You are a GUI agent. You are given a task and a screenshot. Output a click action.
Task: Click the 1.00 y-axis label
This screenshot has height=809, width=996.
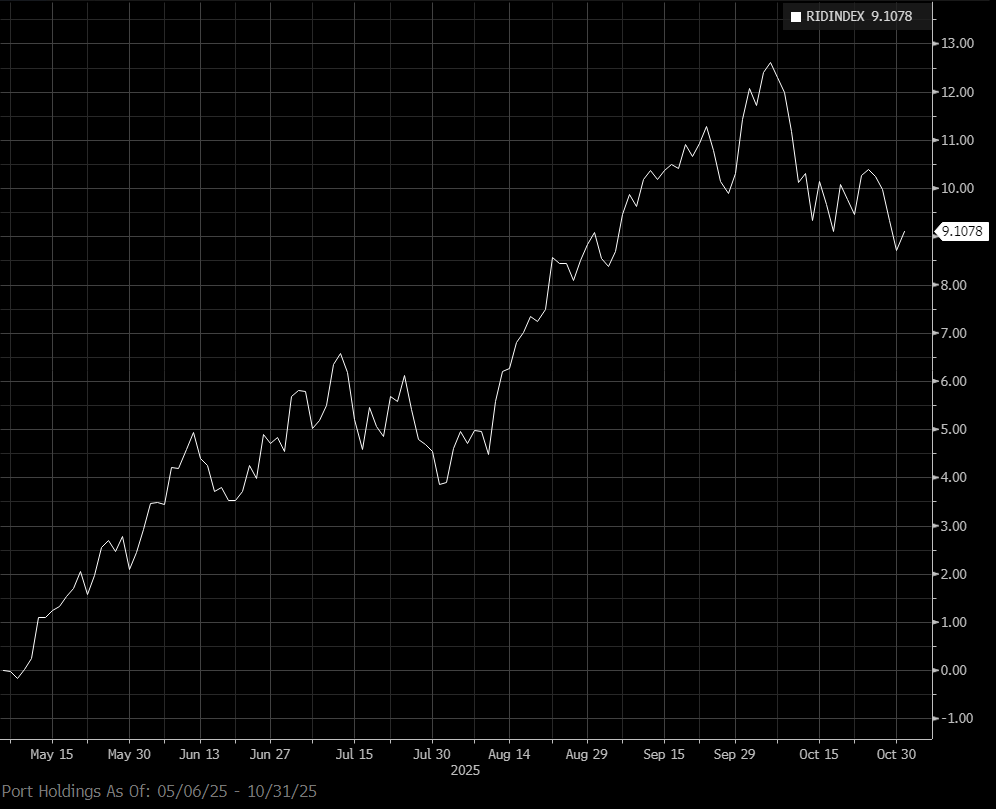click(x=953, y=622)
